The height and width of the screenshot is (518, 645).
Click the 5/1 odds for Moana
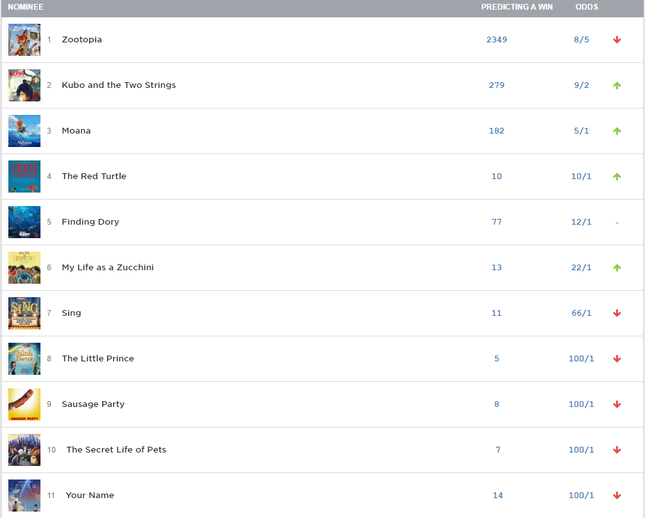581,131
